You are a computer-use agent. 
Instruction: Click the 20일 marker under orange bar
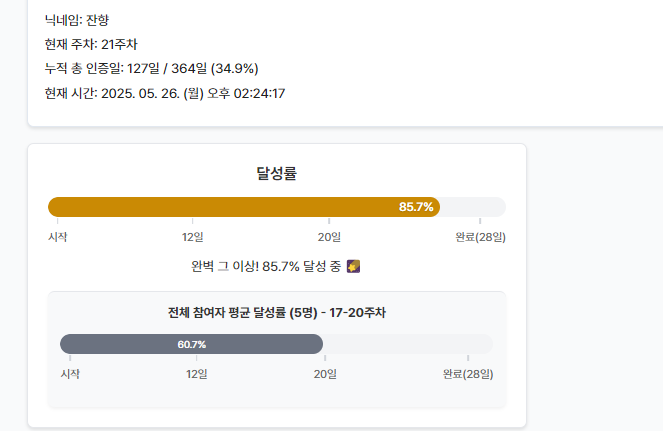(329, 237)
